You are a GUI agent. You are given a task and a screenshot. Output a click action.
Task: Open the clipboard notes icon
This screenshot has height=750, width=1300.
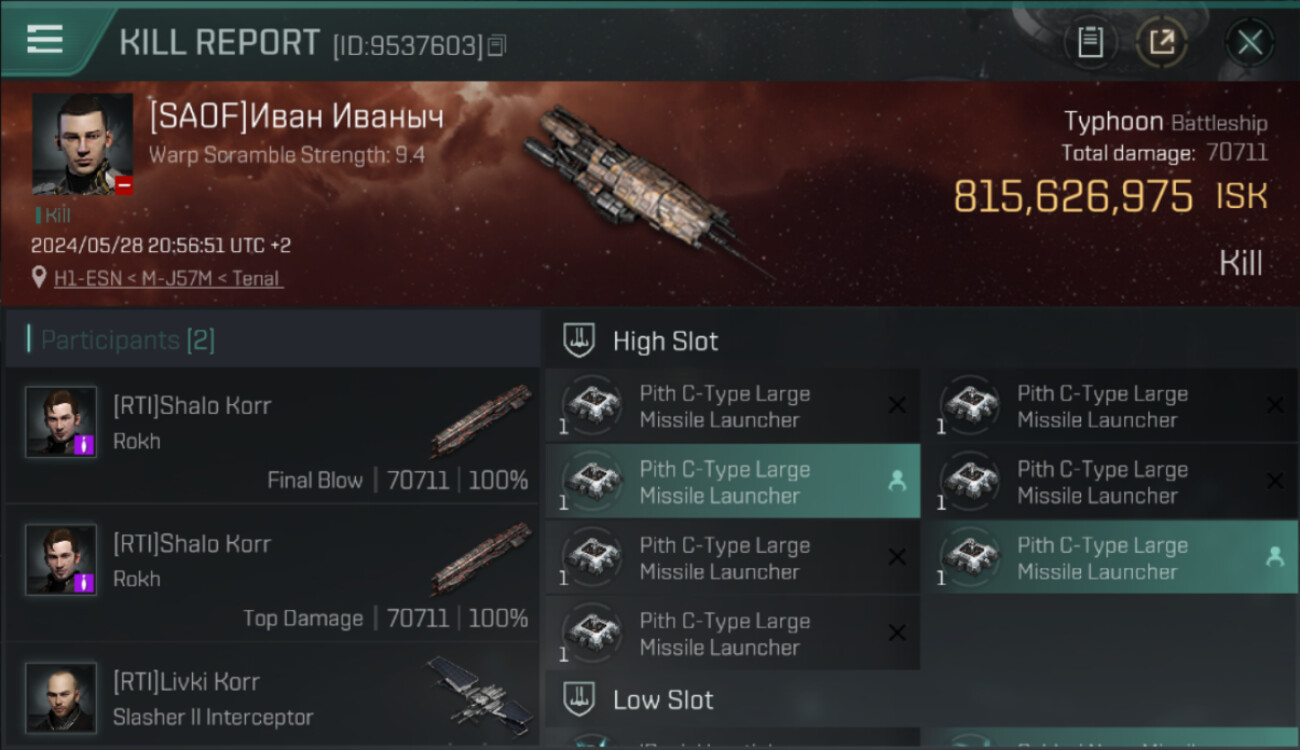[x=1090, y=42]
